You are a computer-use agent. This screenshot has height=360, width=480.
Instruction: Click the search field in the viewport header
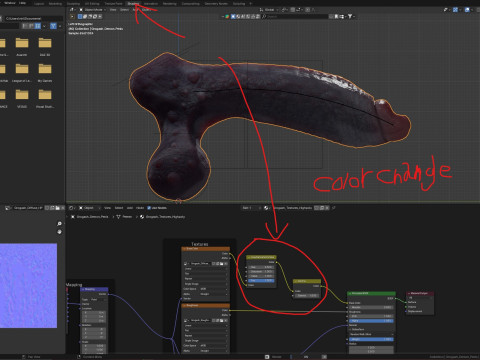(295, 16)
